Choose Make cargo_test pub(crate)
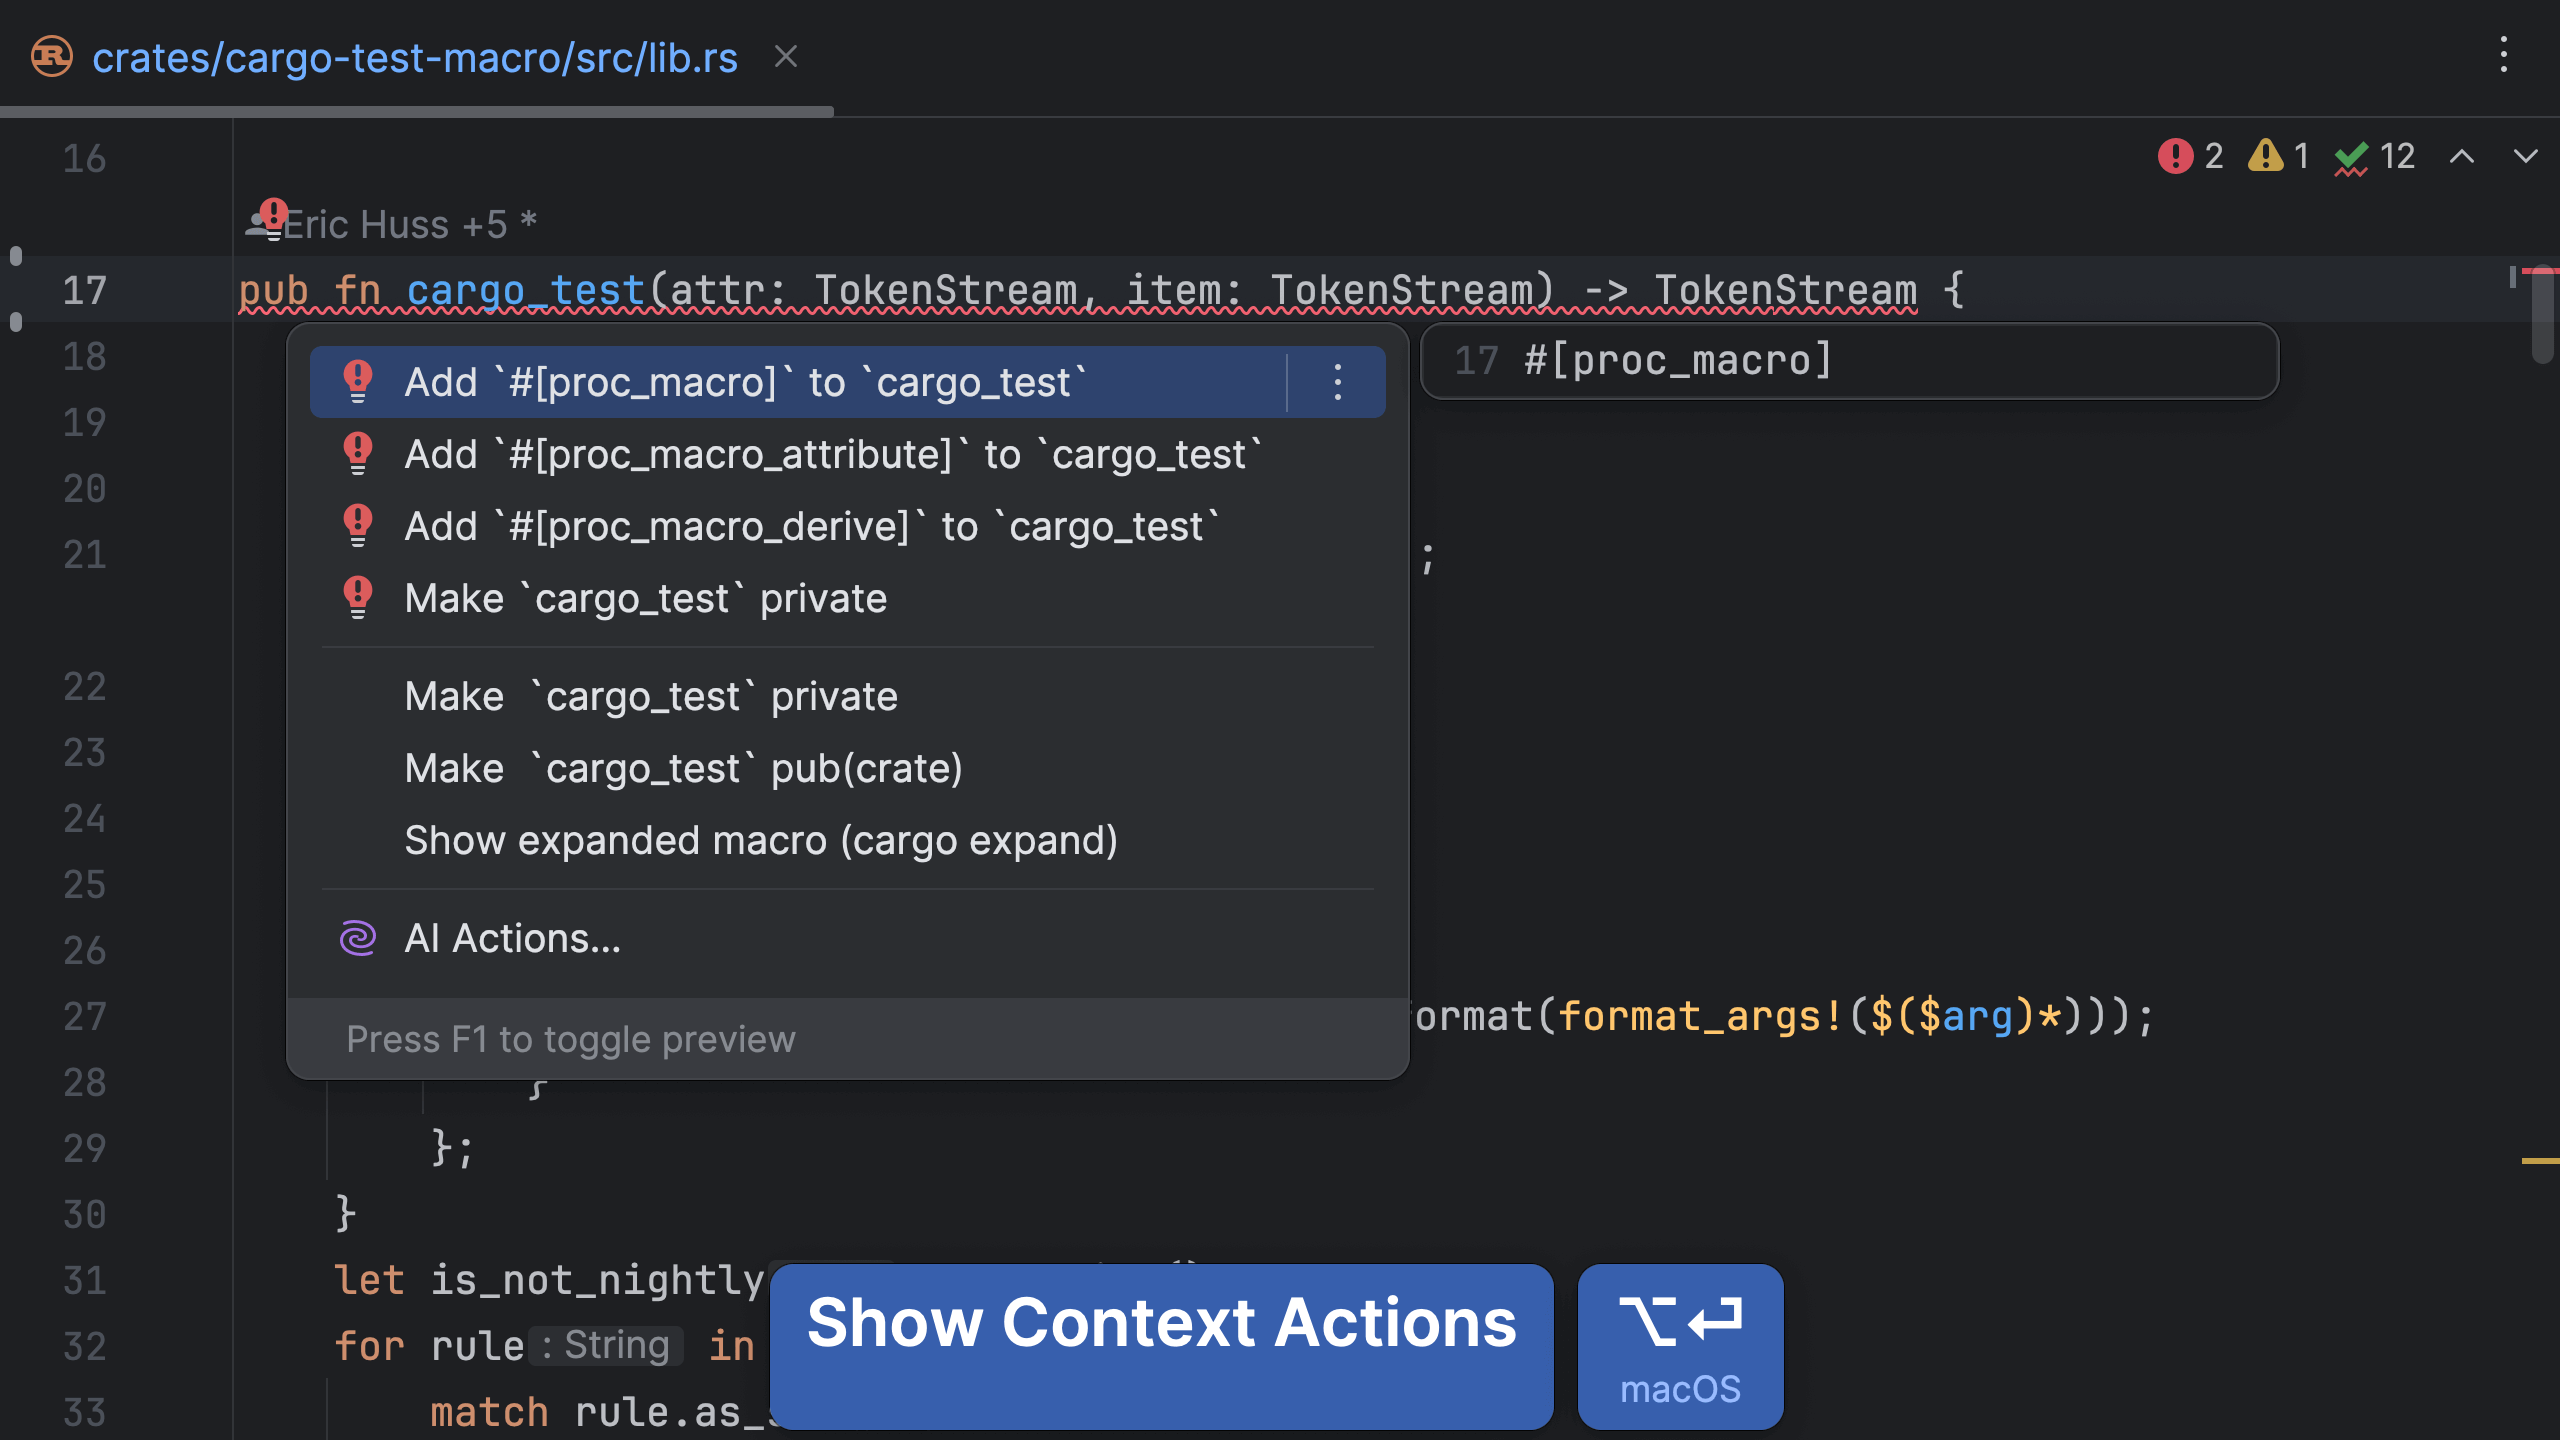2560x1440 pixels. click(x=683, y=768)
